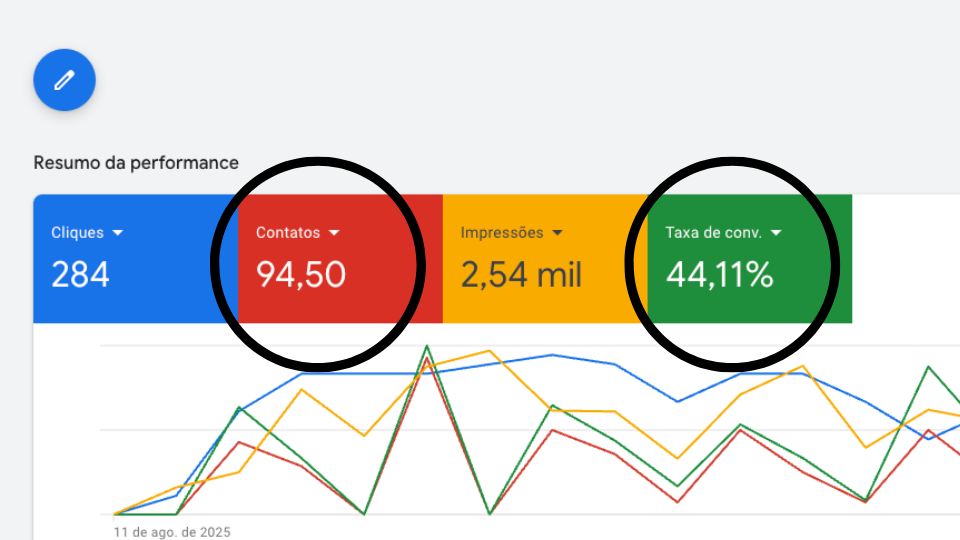Image resolution: width=960 pixels, height=540 pixels.
Task: Click the Cliques metric label
Action: coord(77,233)
